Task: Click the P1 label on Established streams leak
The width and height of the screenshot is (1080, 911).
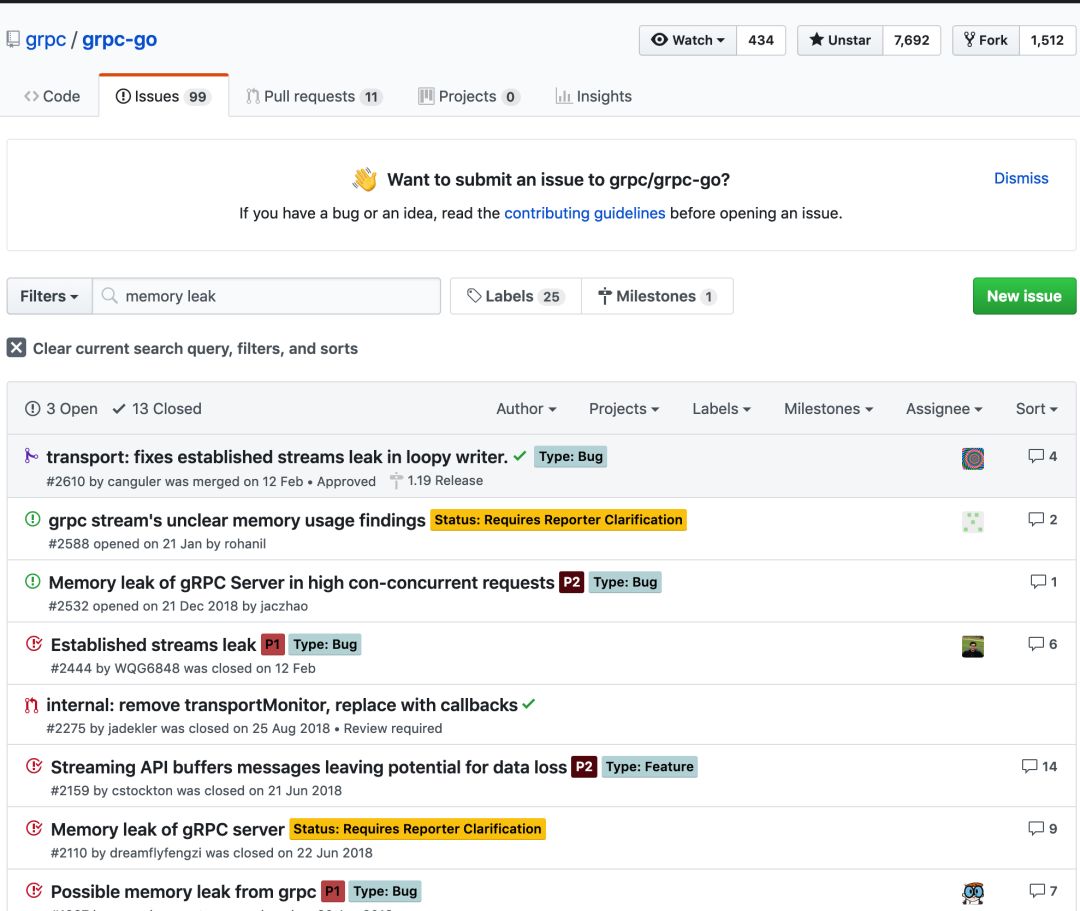Action: [x=273, y=645]
